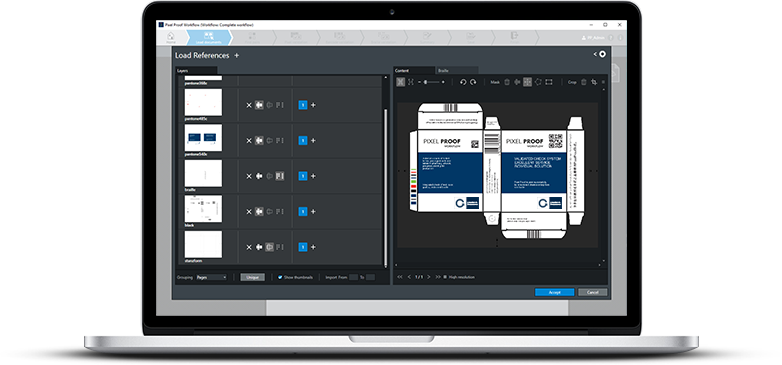Switch to the Braille tab

pos(457,70)
